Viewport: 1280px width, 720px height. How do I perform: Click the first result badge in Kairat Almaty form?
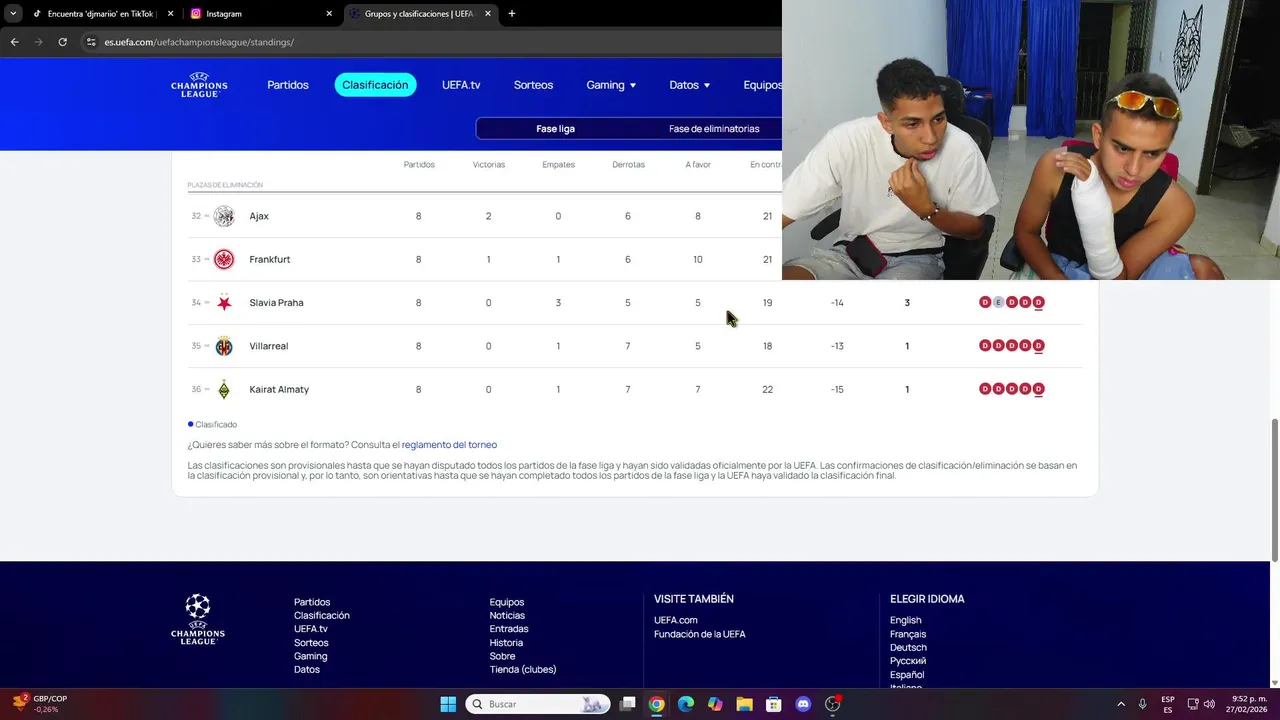(985, 389)
